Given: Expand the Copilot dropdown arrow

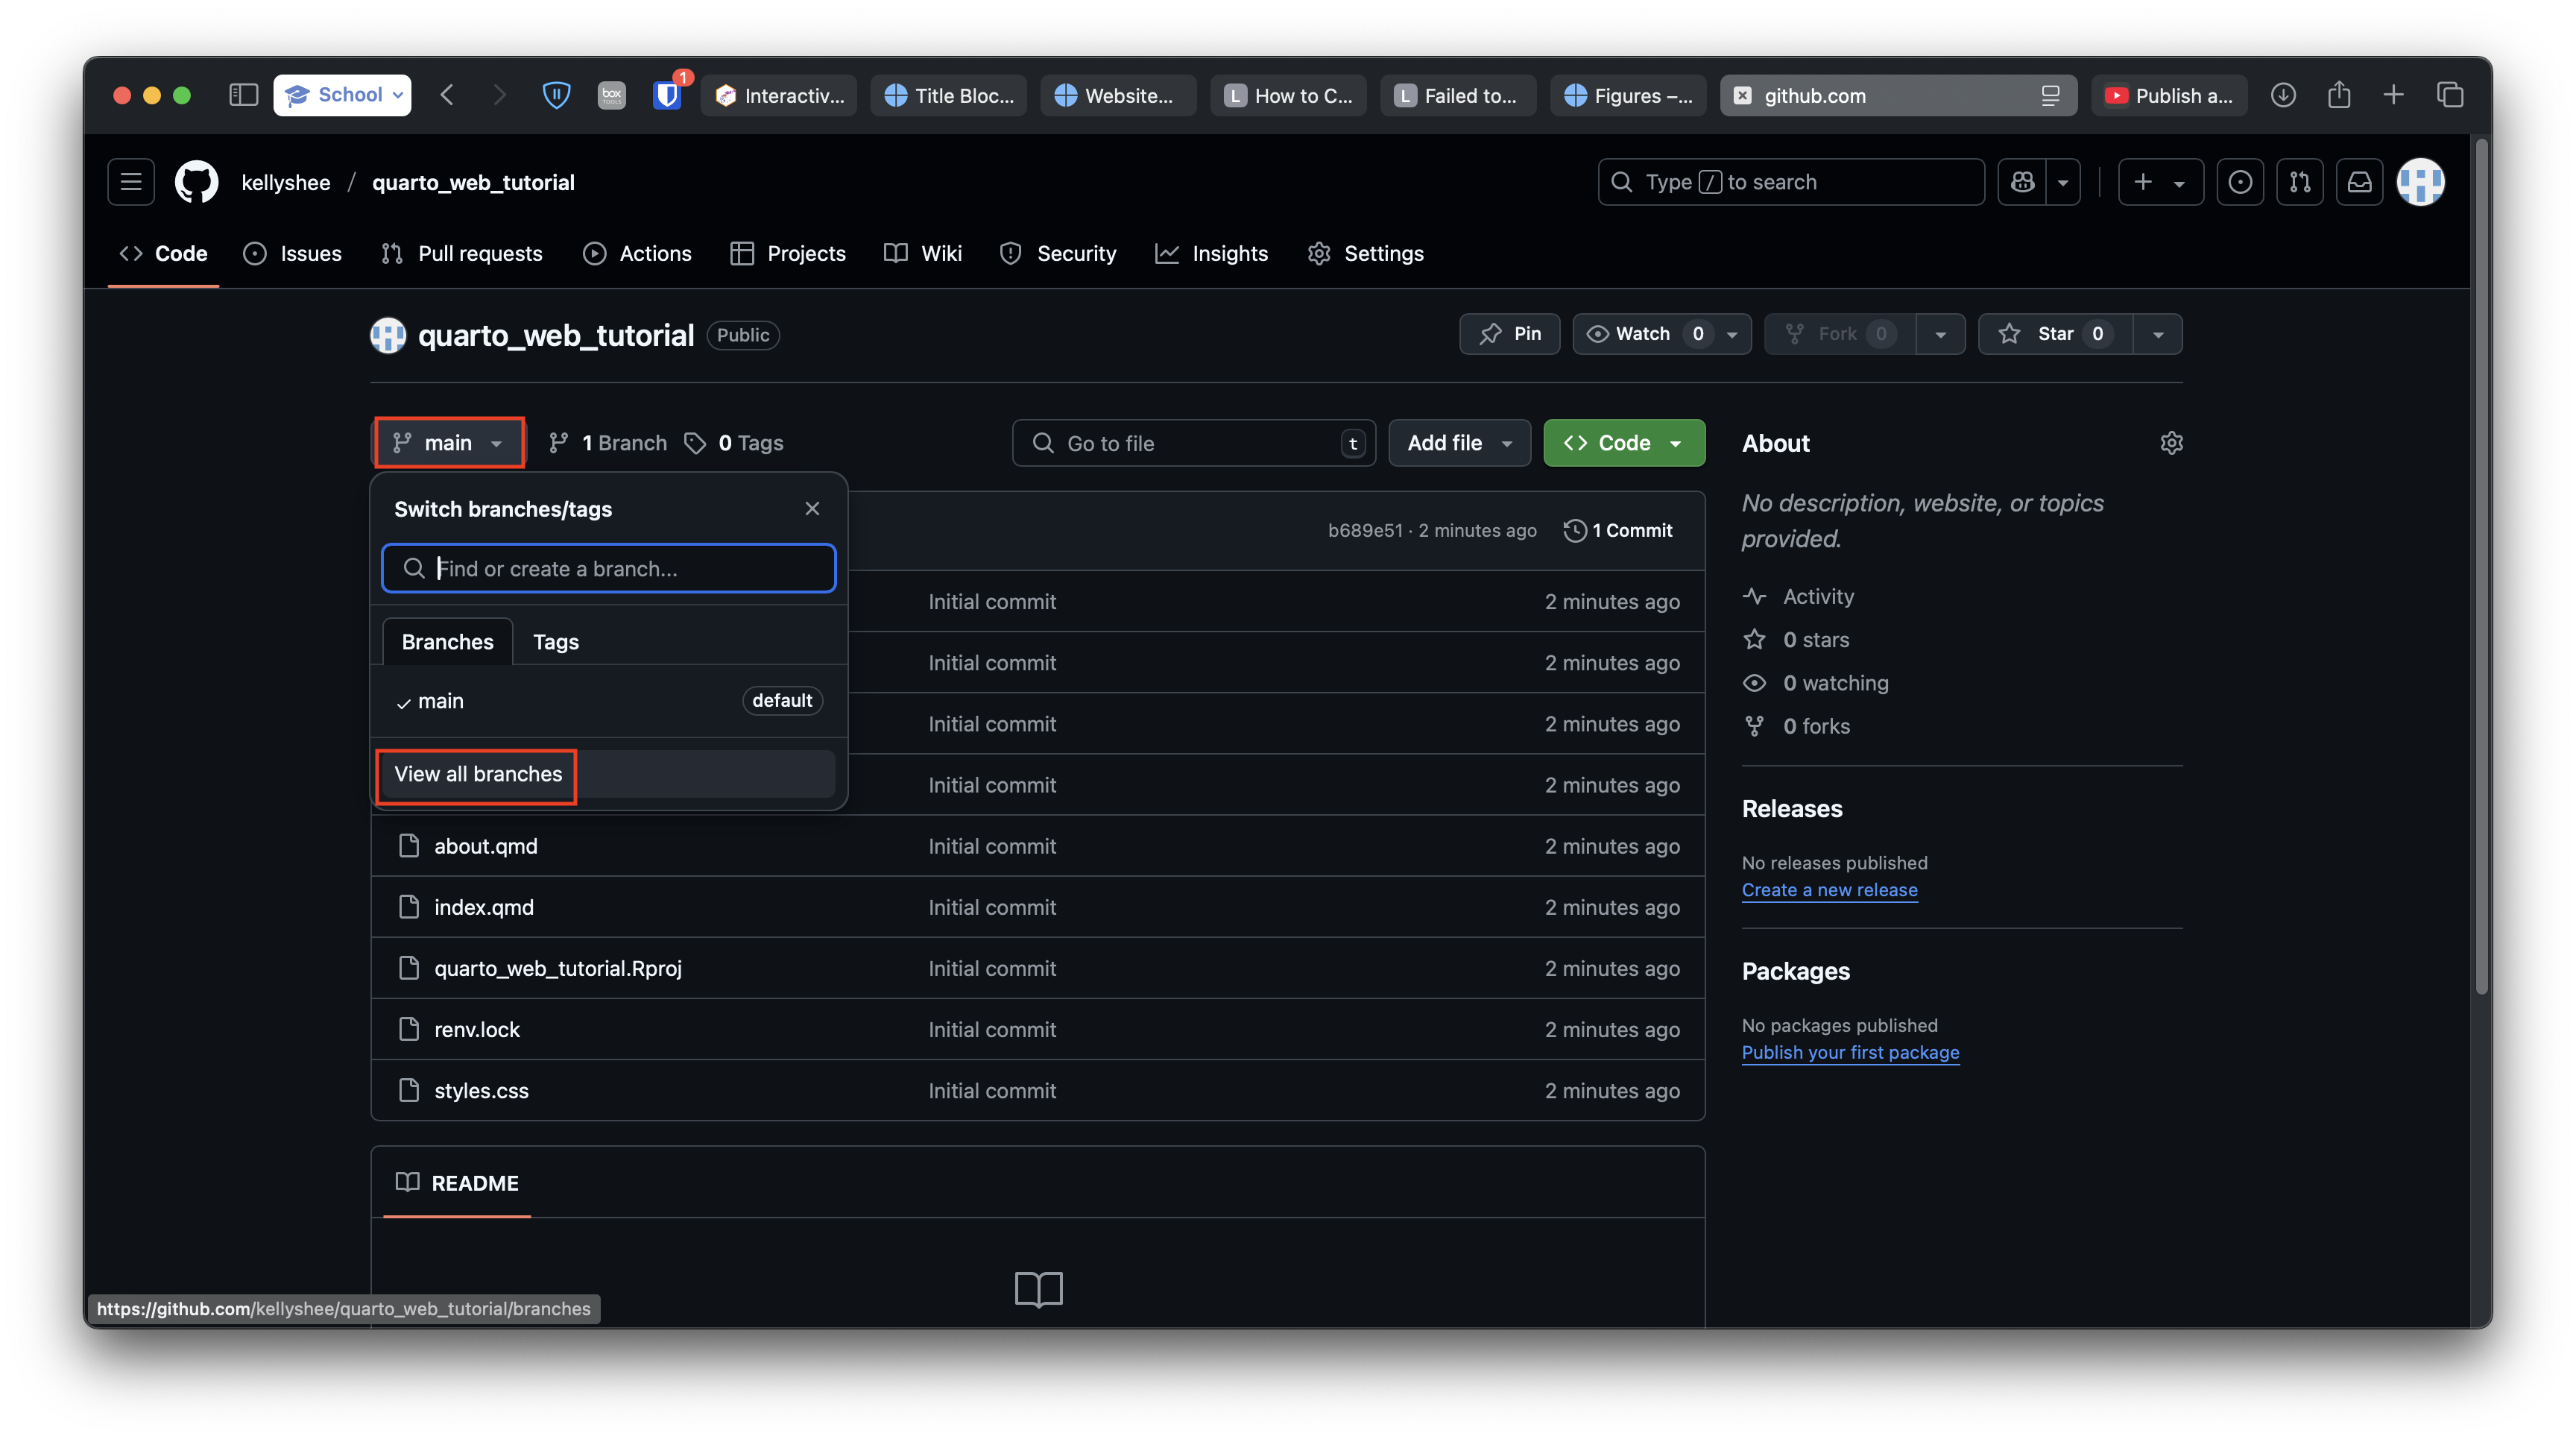Looking at the screenshot, I should pyautogui.click(x=2063, y=182).
